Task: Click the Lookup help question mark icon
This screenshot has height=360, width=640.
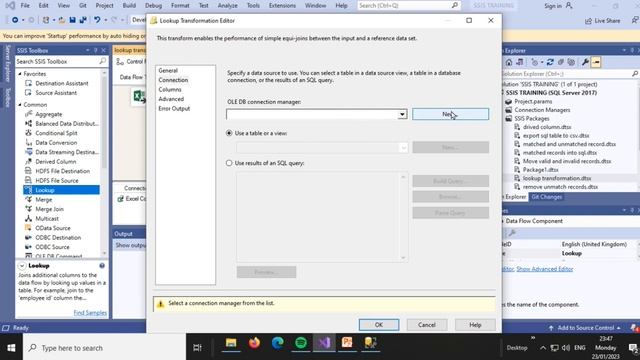Action: [102, 266]
